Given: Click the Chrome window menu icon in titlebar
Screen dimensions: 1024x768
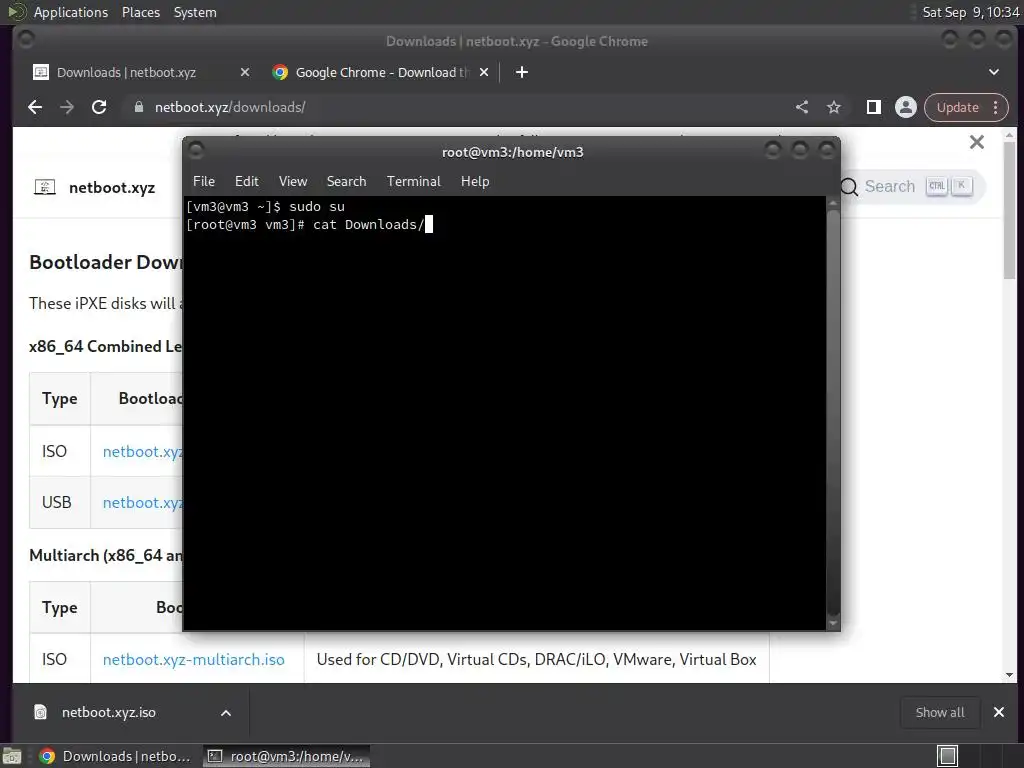Looking at the screenshot, I should coord(26,40).
